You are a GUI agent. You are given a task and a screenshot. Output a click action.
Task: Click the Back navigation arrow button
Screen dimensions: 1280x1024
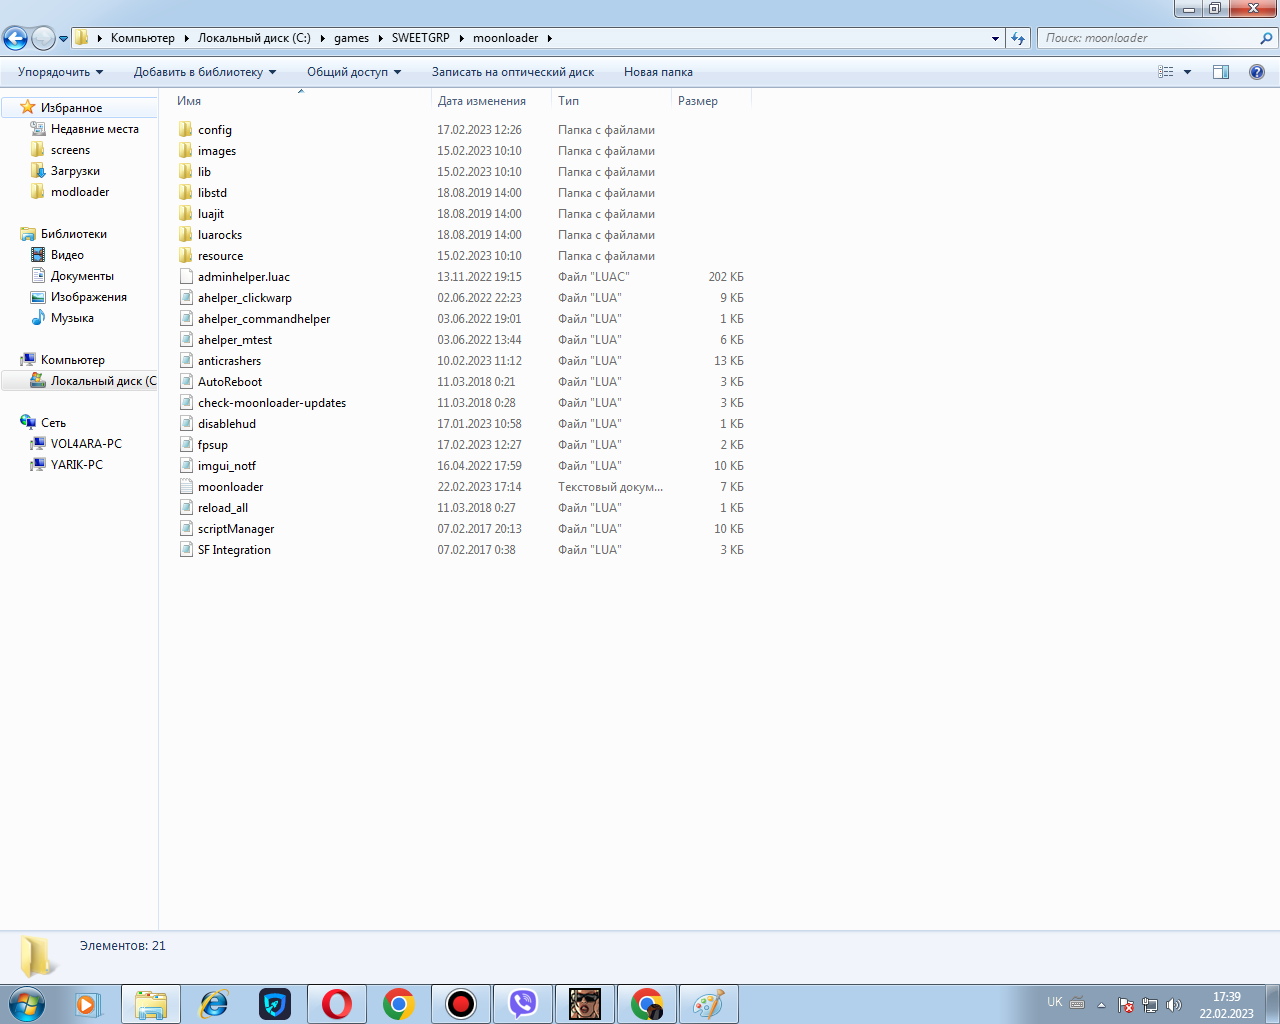pos(16,38)
